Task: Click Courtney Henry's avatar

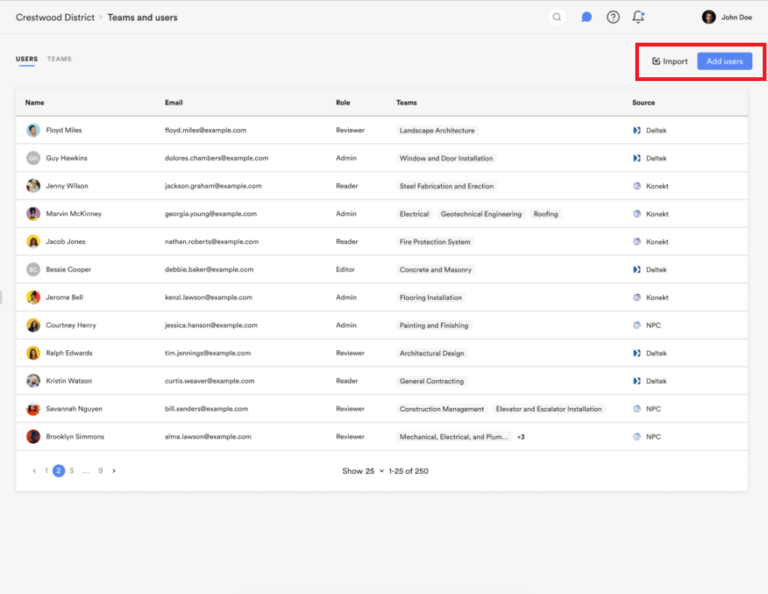Action: click(33, 325)
